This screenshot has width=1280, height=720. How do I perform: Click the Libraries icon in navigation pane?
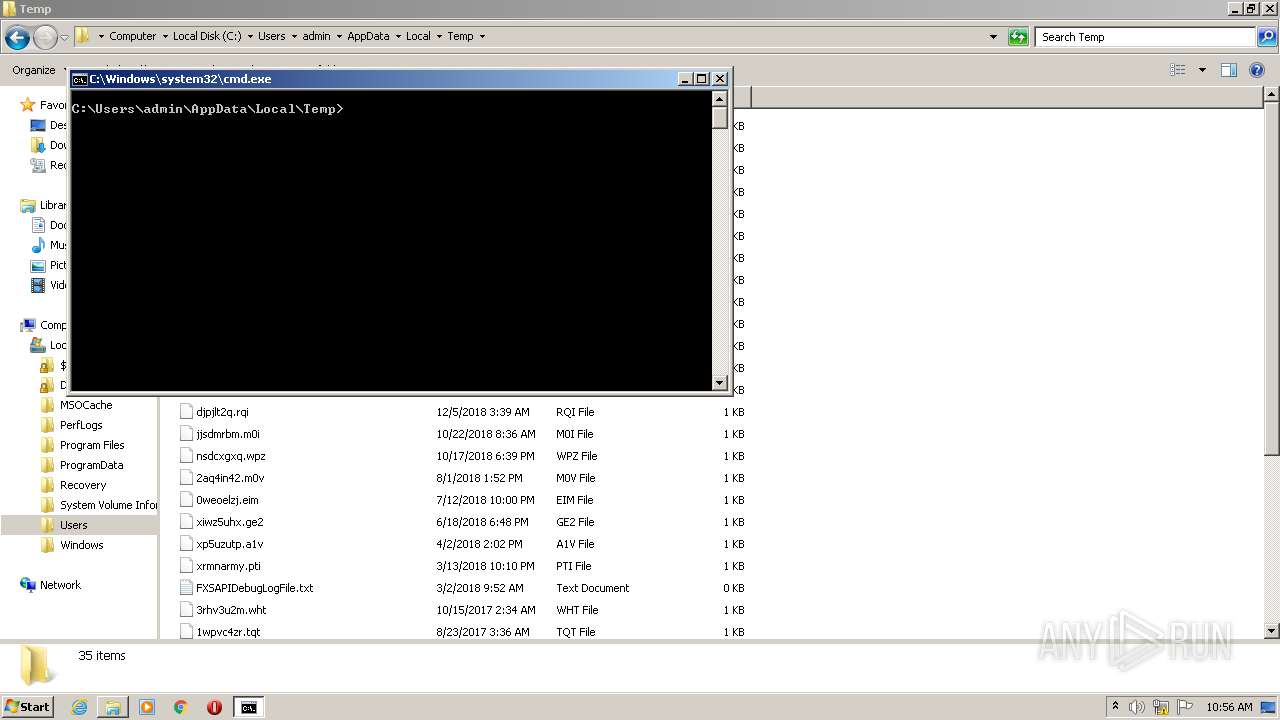click(28, 205)
